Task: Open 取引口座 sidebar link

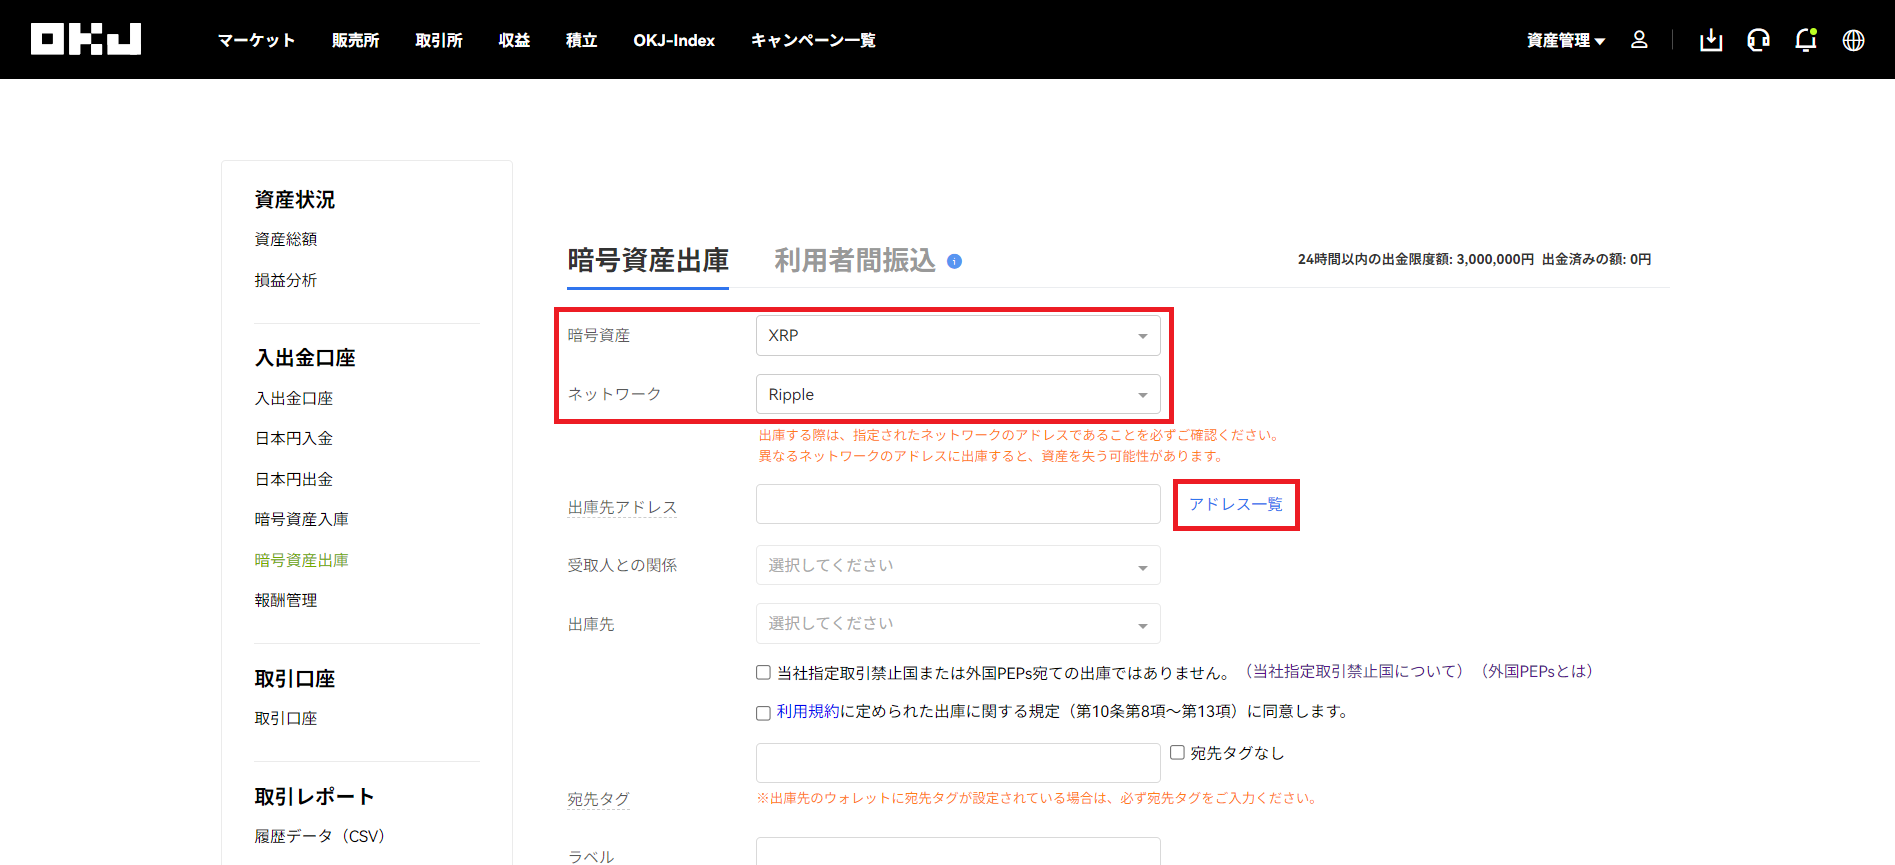Action: (286, 718)
